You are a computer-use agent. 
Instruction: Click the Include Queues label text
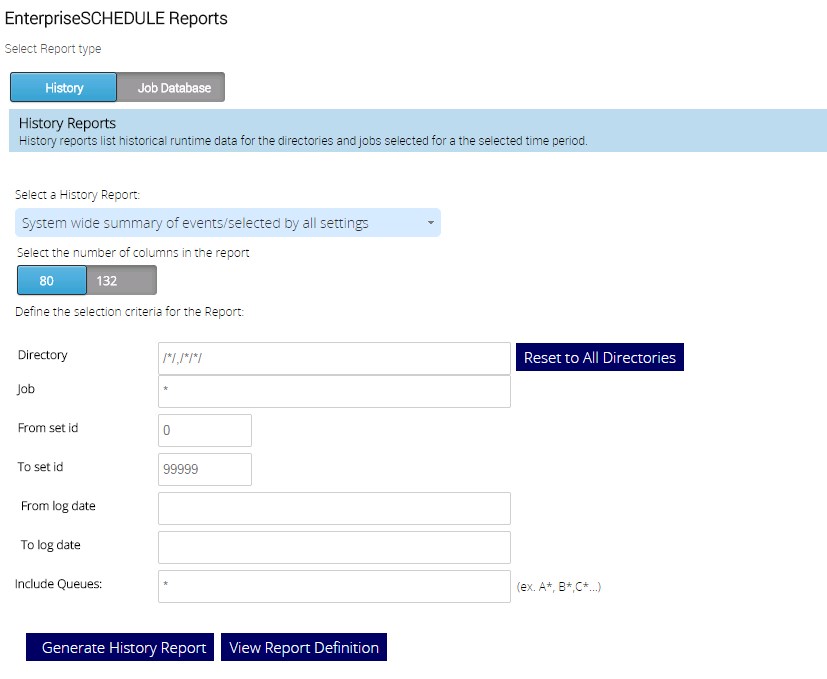(58, 584)
